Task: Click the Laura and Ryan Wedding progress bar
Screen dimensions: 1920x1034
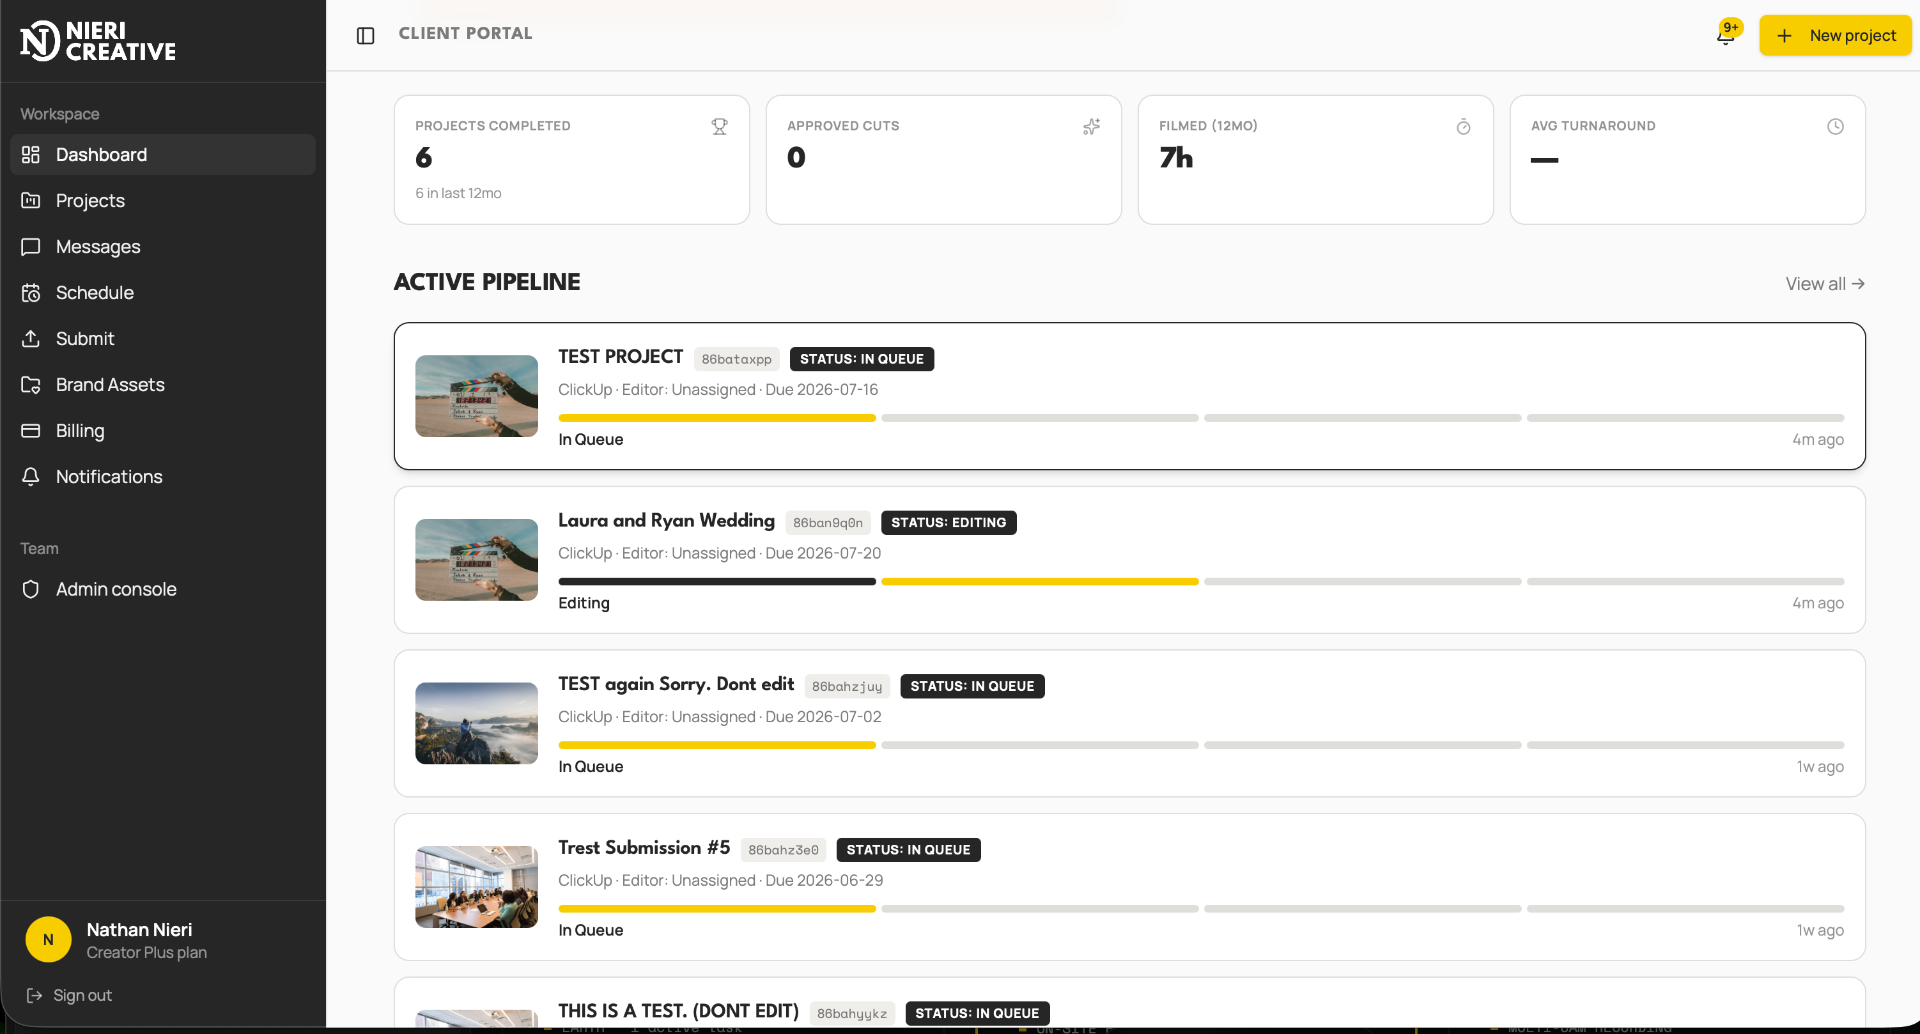Action: [x=1201, y=582]
